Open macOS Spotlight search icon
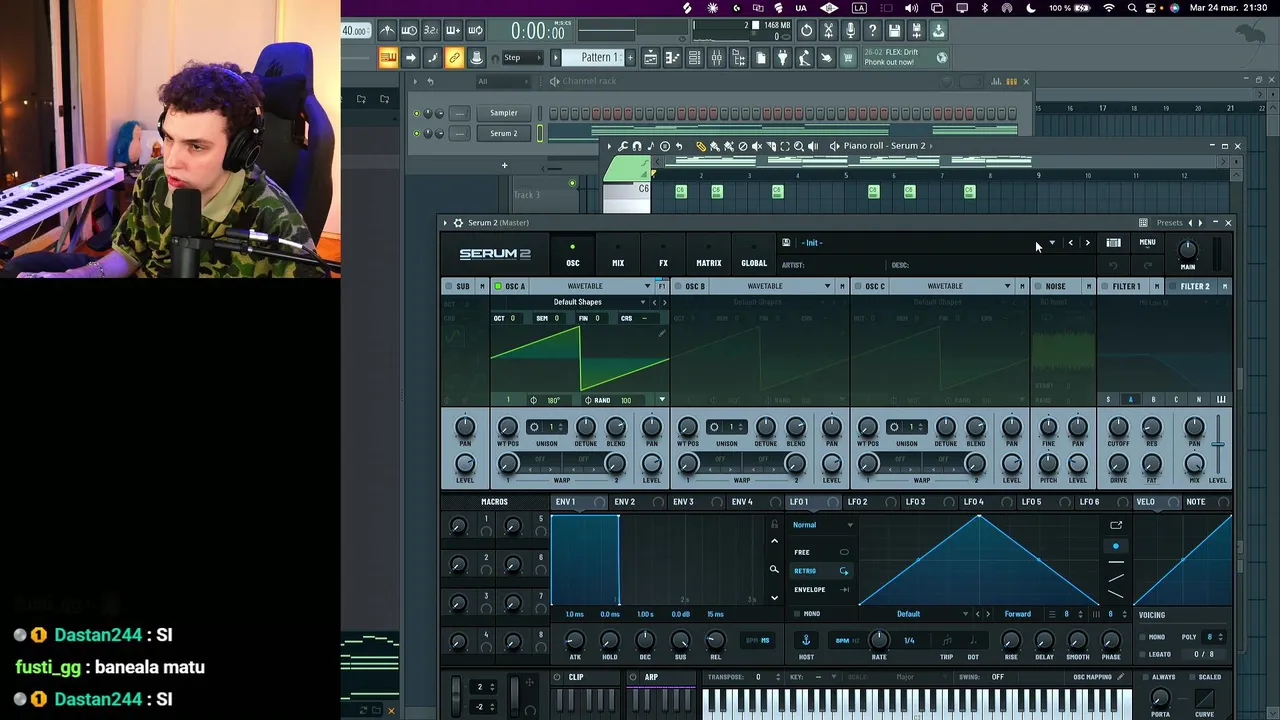Image resolution: width=1280 pixels, height=720 pixels. tap(1132, 8)
